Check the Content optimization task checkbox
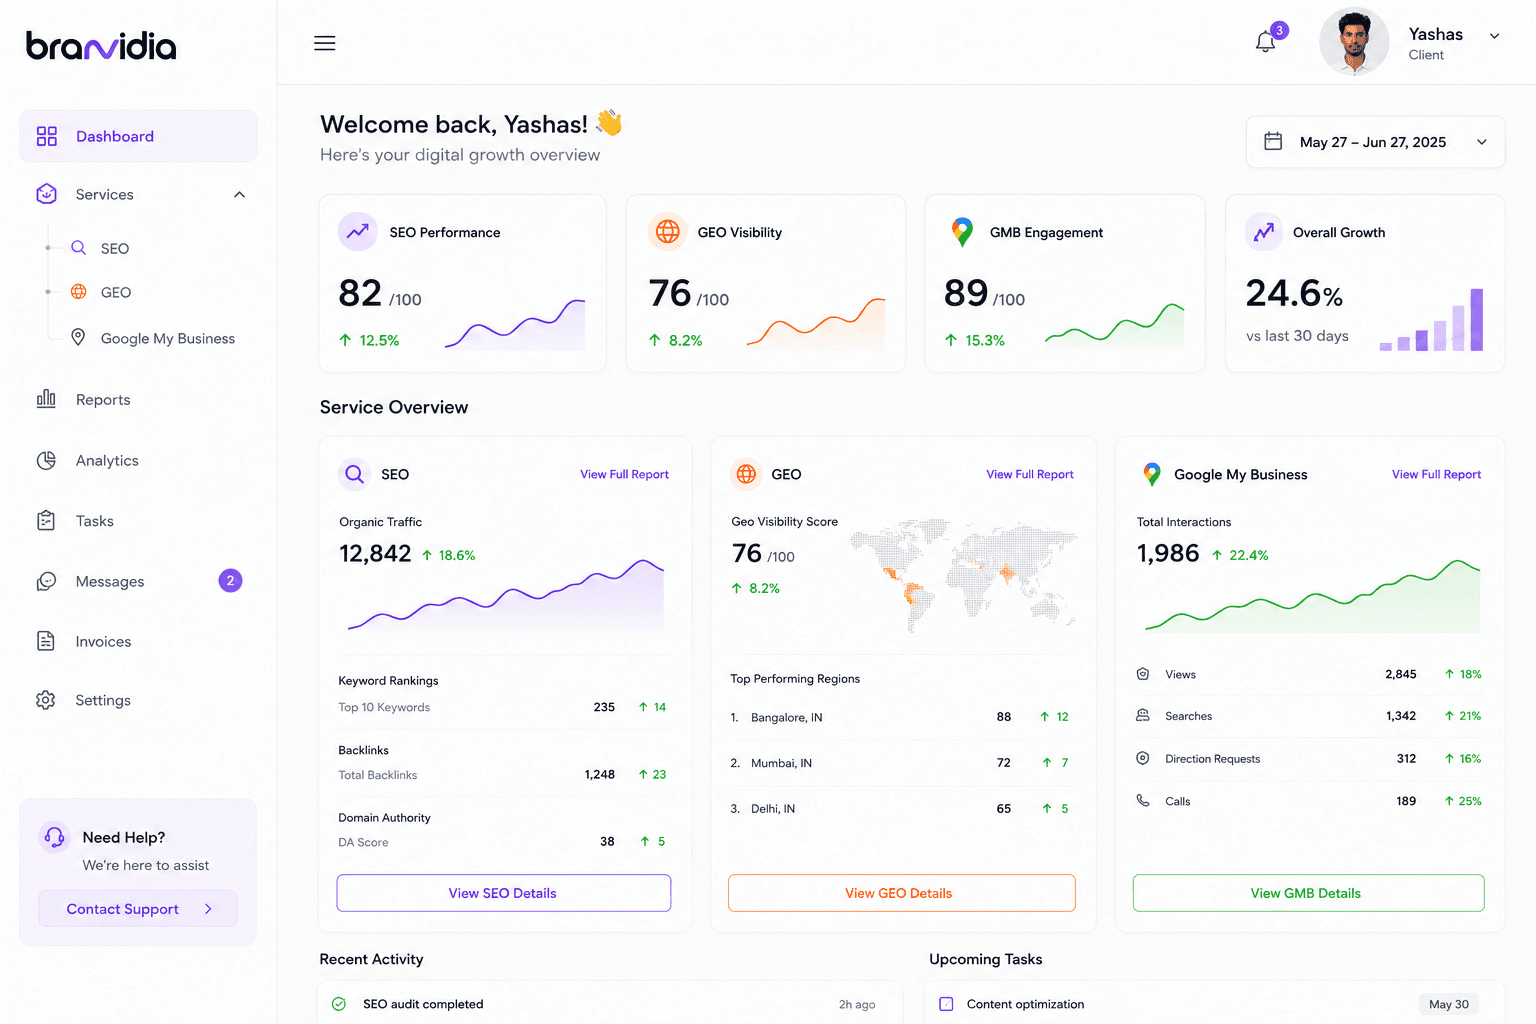 click(946, 1004)
